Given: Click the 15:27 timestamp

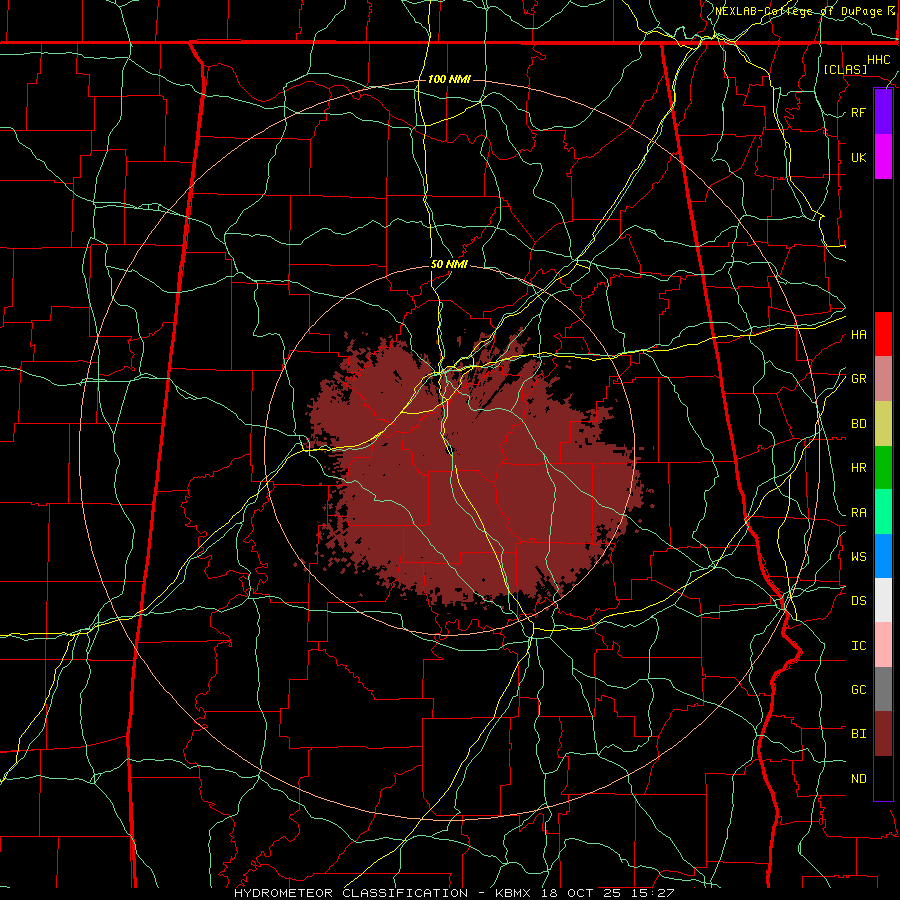Looking at the screenshot, I should 654,893.
